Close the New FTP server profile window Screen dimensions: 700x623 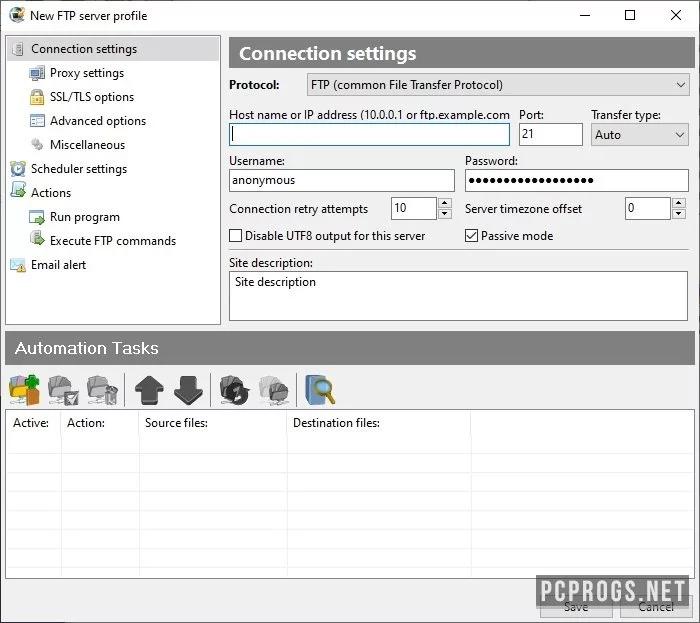[x=676, y=15]
